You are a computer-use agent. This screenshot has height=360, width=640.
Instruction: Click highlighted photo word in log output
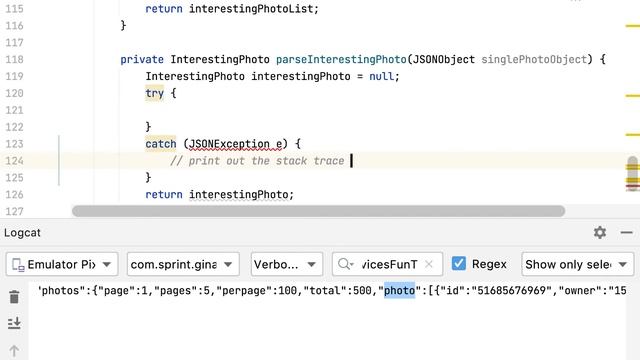[x=400, y=291]
